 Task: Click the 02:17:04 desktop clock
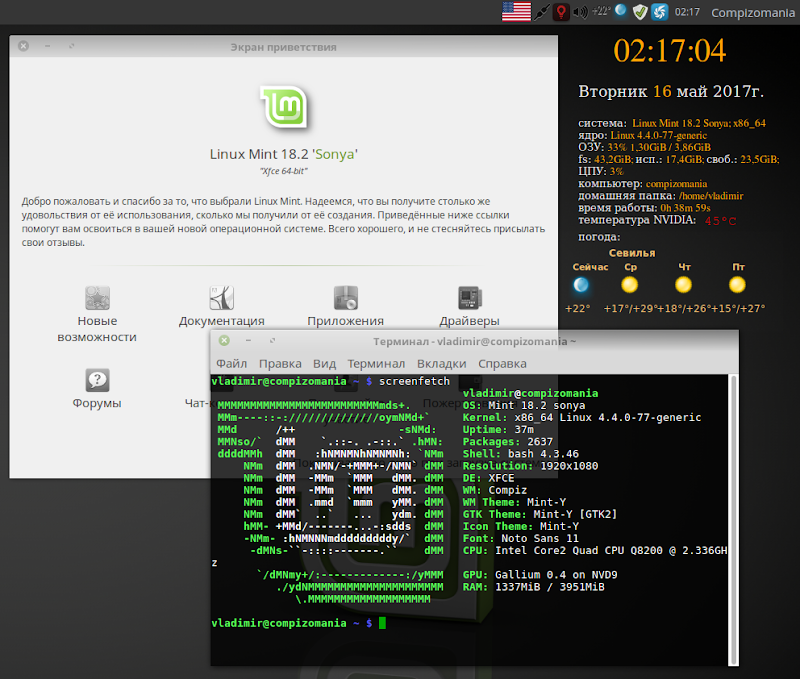[x=669, y=51]
